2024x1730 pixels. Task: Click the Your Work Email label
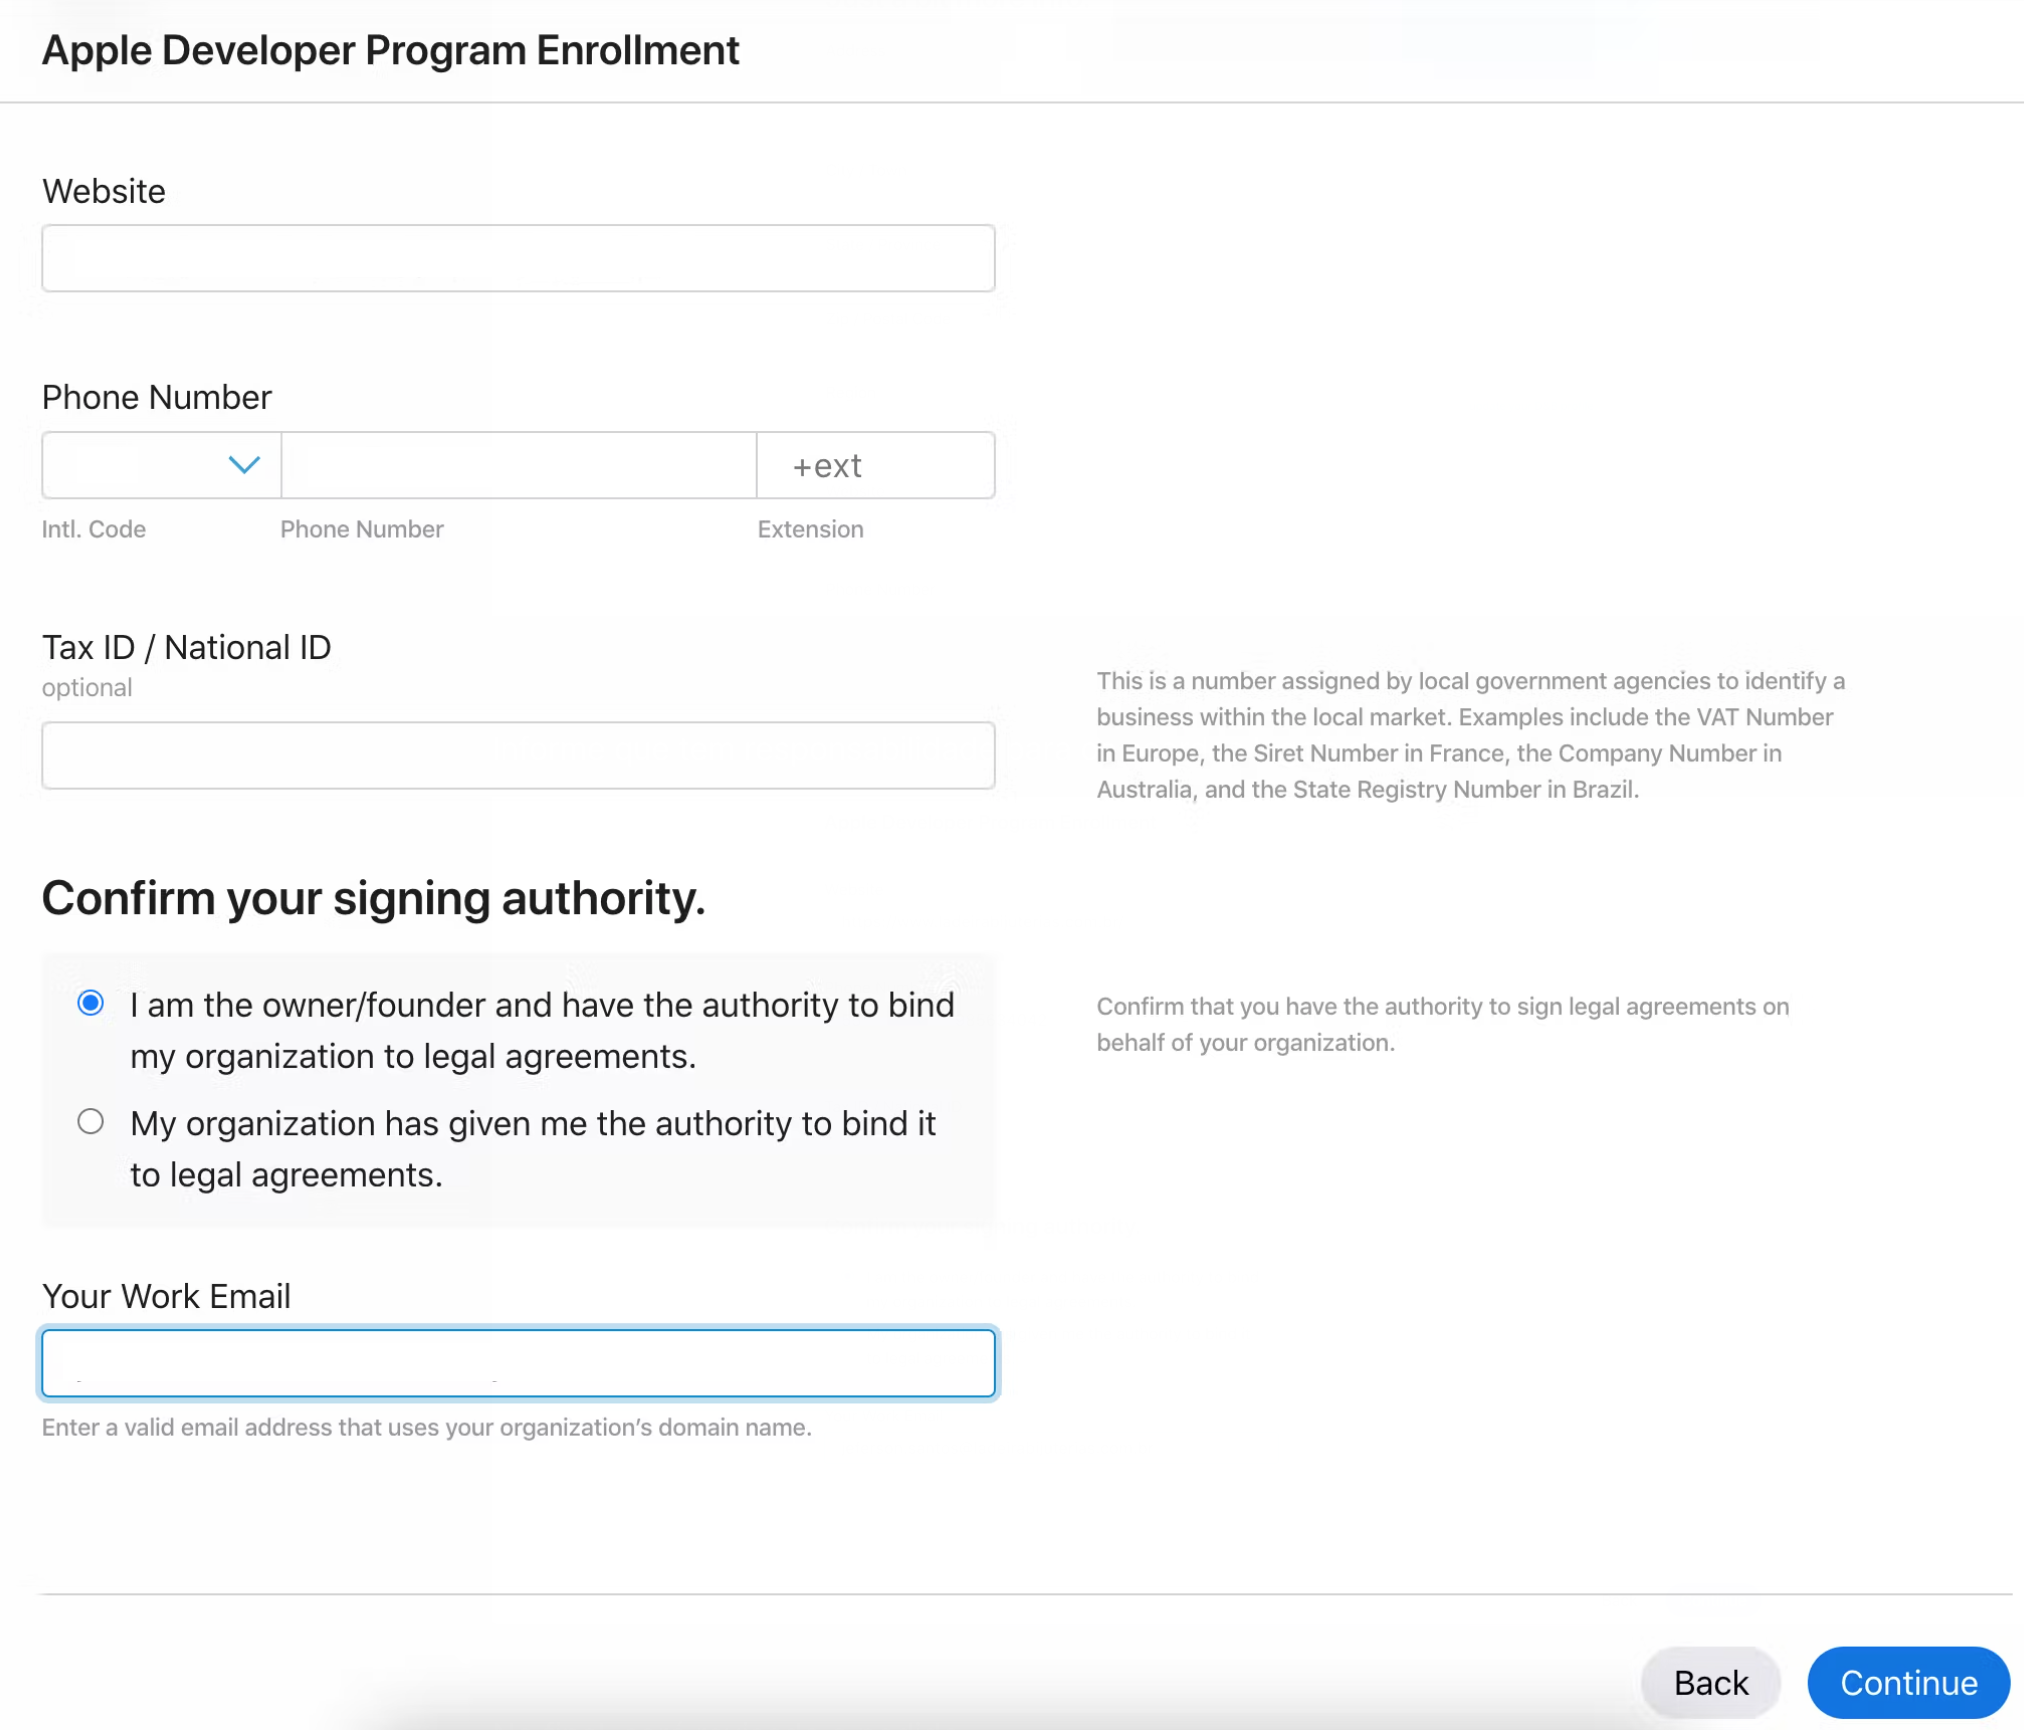166,1296
